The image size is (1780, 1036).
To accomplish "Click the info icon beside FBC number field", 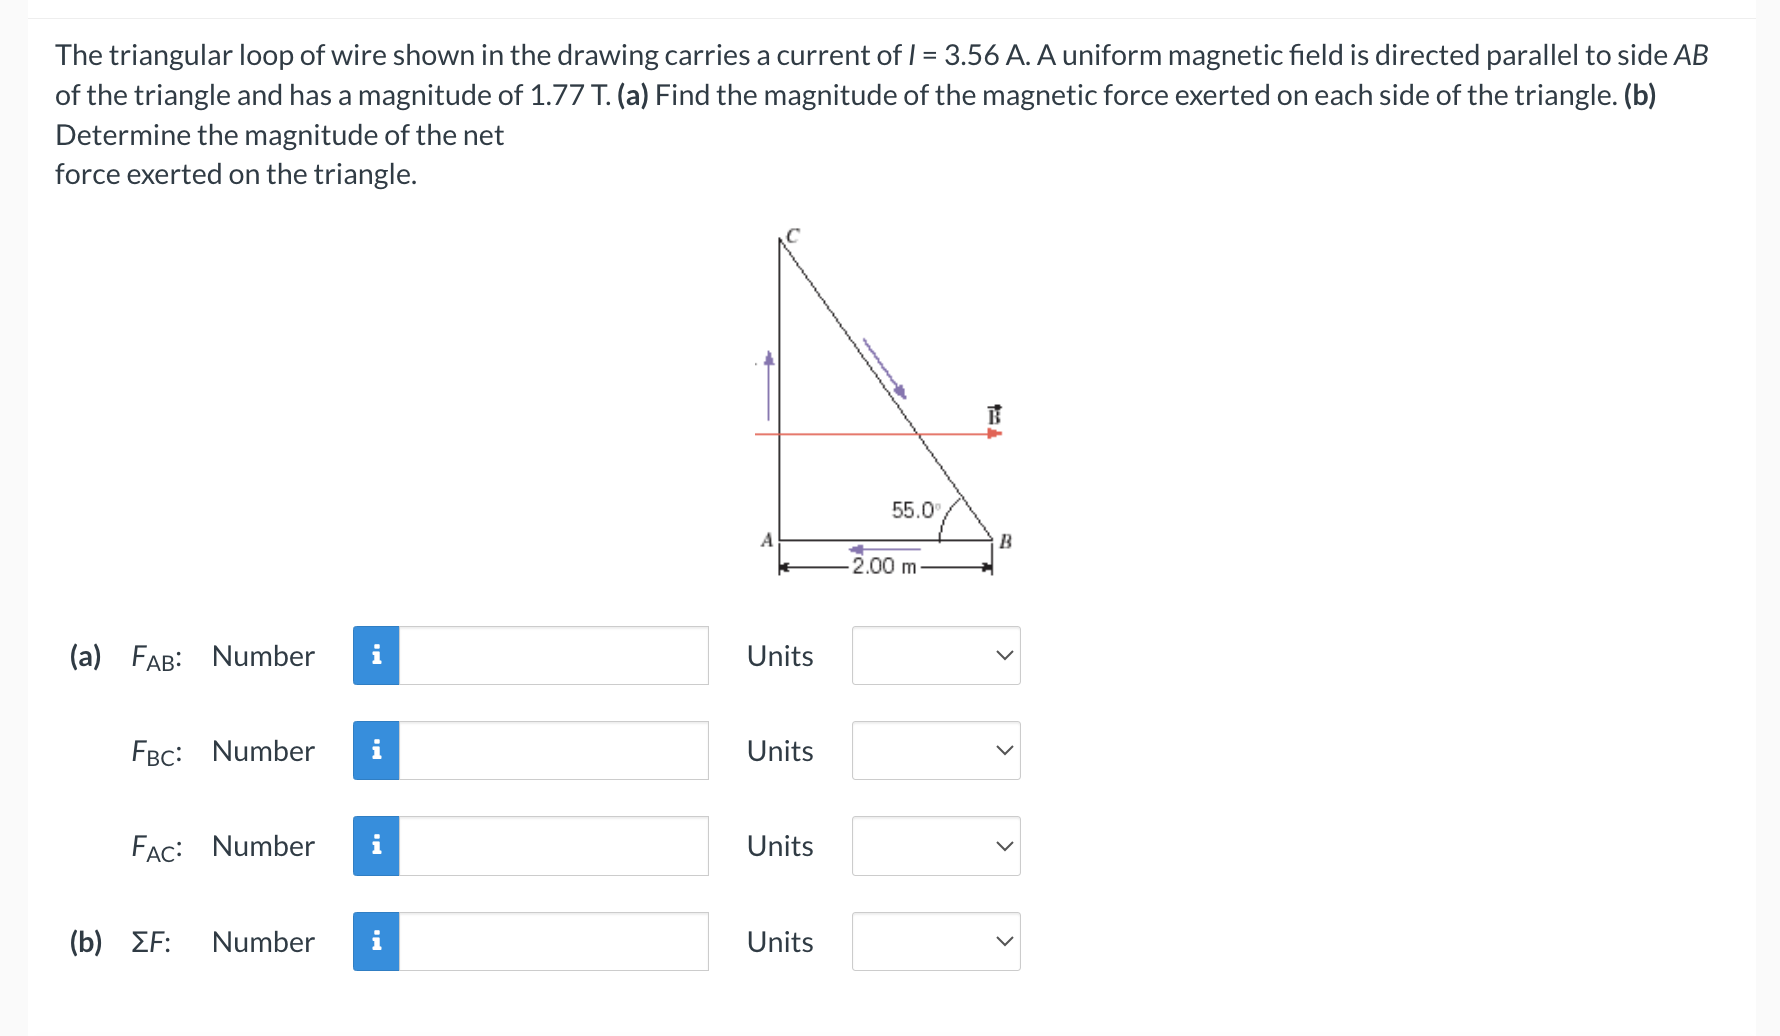I will (376, 751).
